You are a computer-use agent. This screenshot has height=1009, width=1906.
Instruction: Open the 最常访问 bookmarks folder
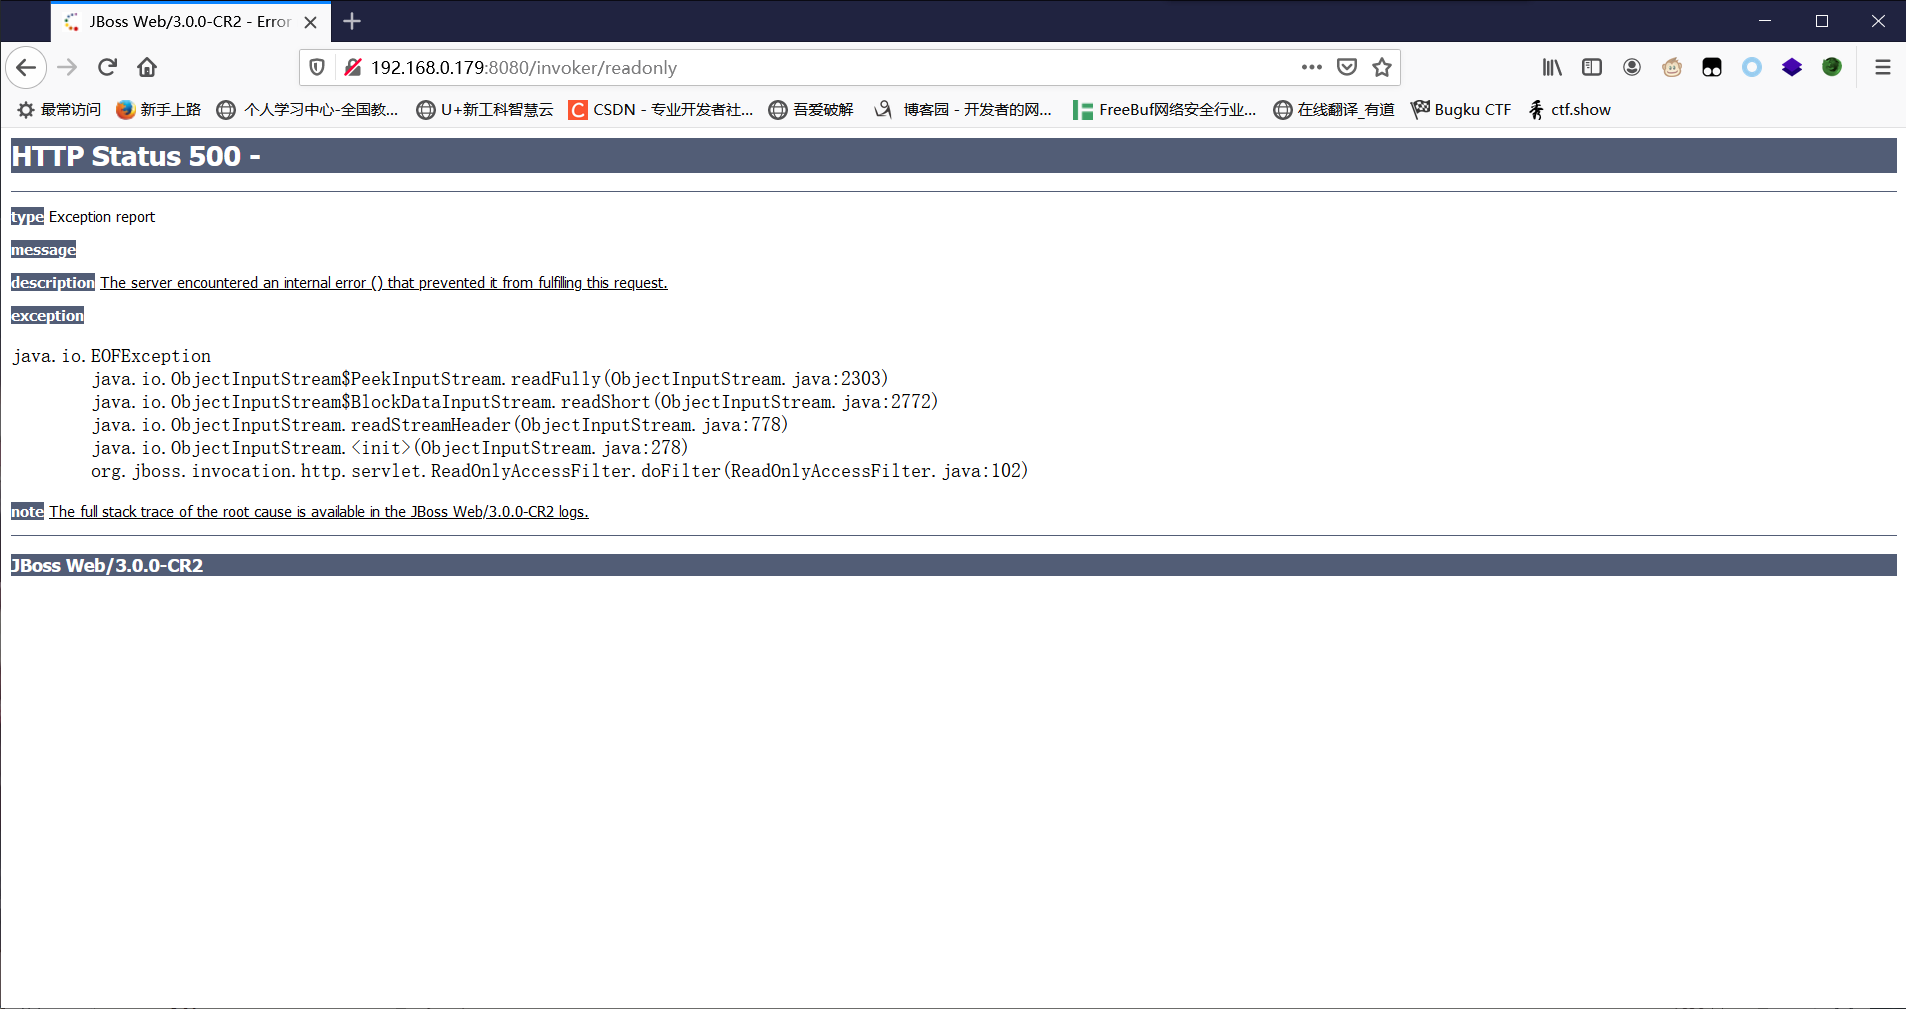coord(59,110)
